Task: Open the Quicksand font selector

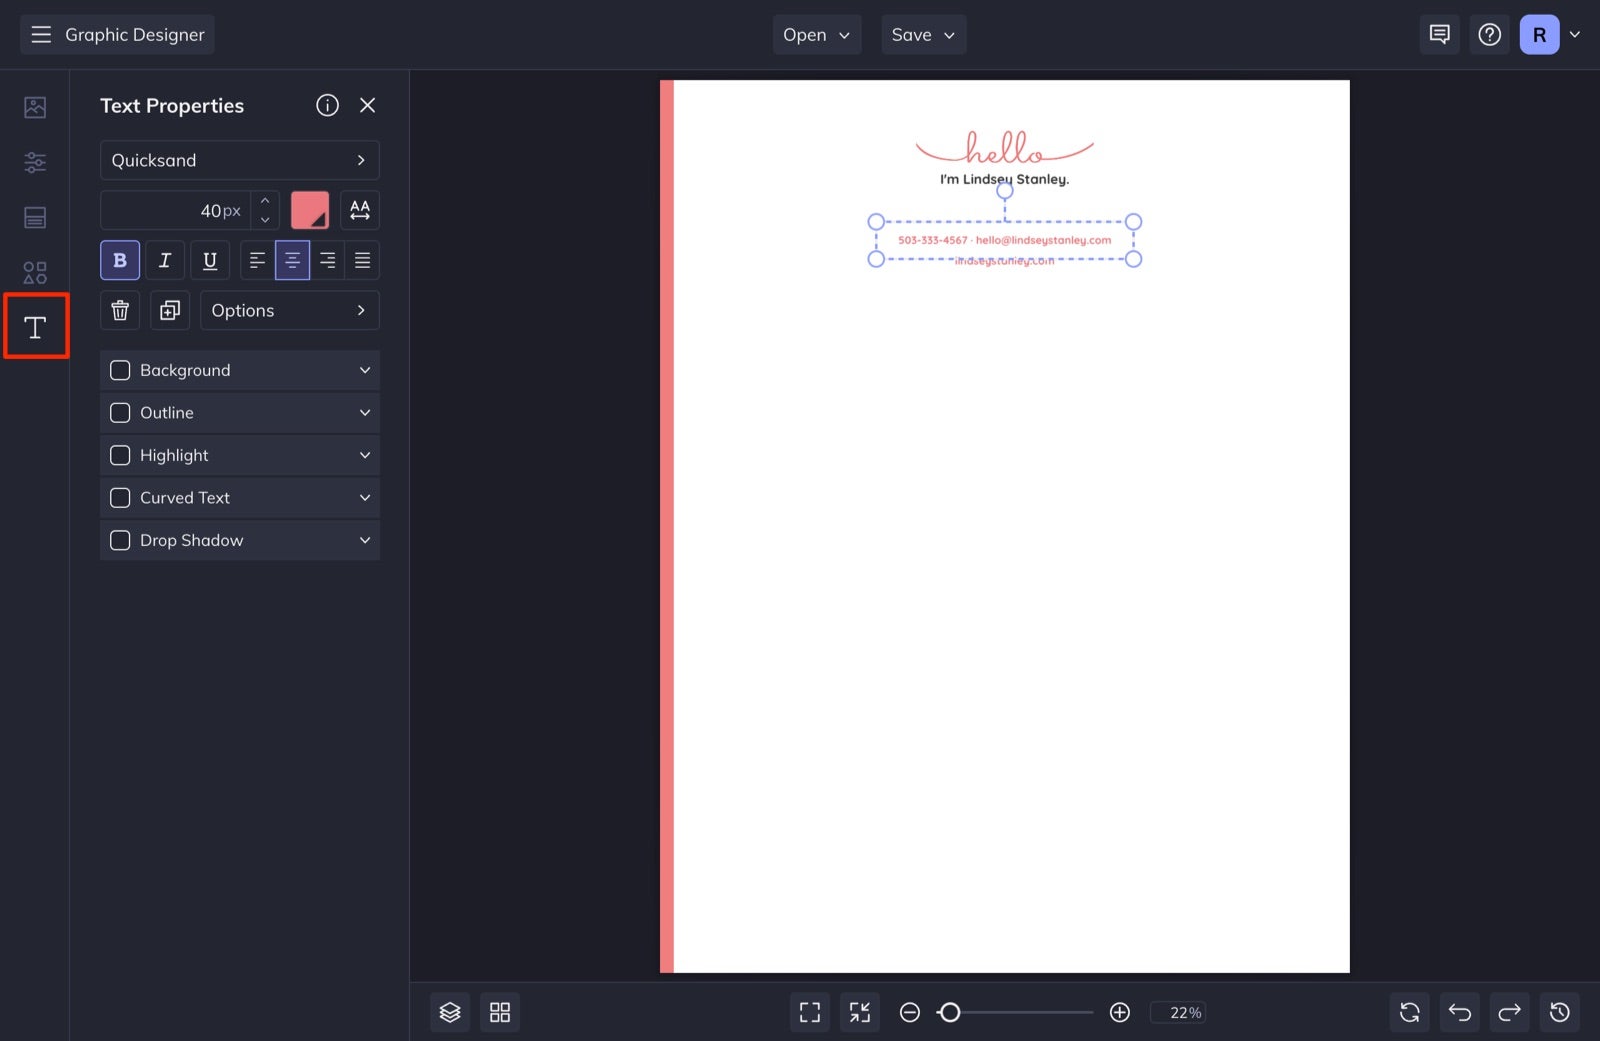Action: click(239, 160)
